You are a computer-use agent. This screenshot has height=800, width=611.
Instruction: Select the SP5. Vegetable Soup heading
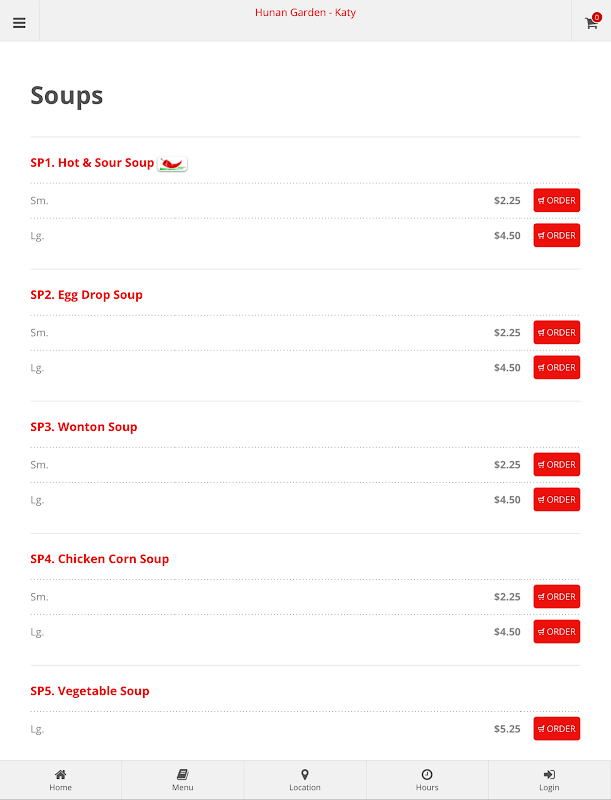[x=90, y=691]
